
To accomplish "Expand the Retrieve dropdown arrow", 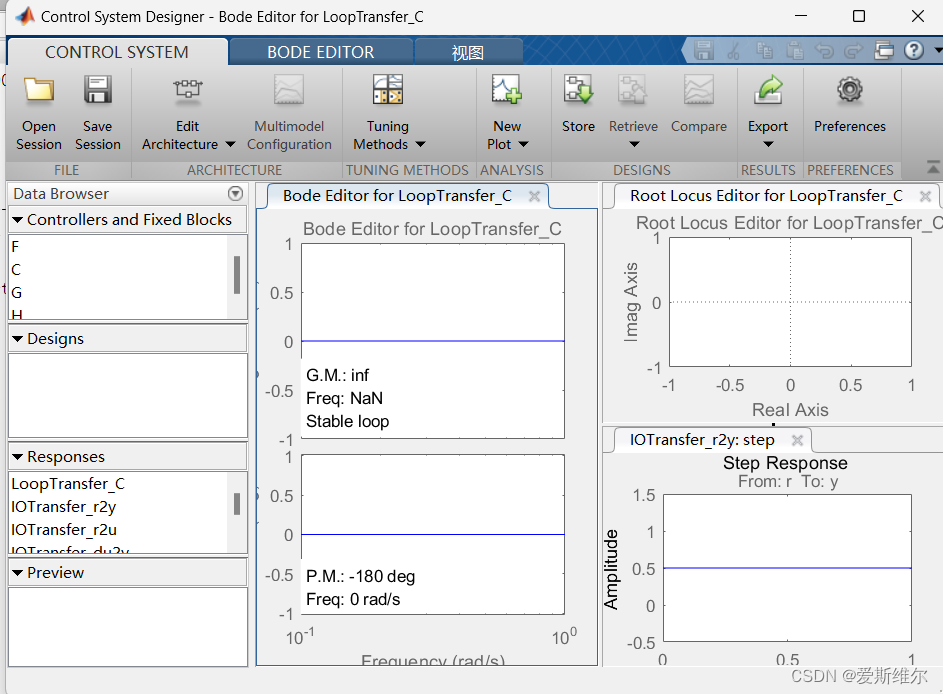I will [634, 144].
